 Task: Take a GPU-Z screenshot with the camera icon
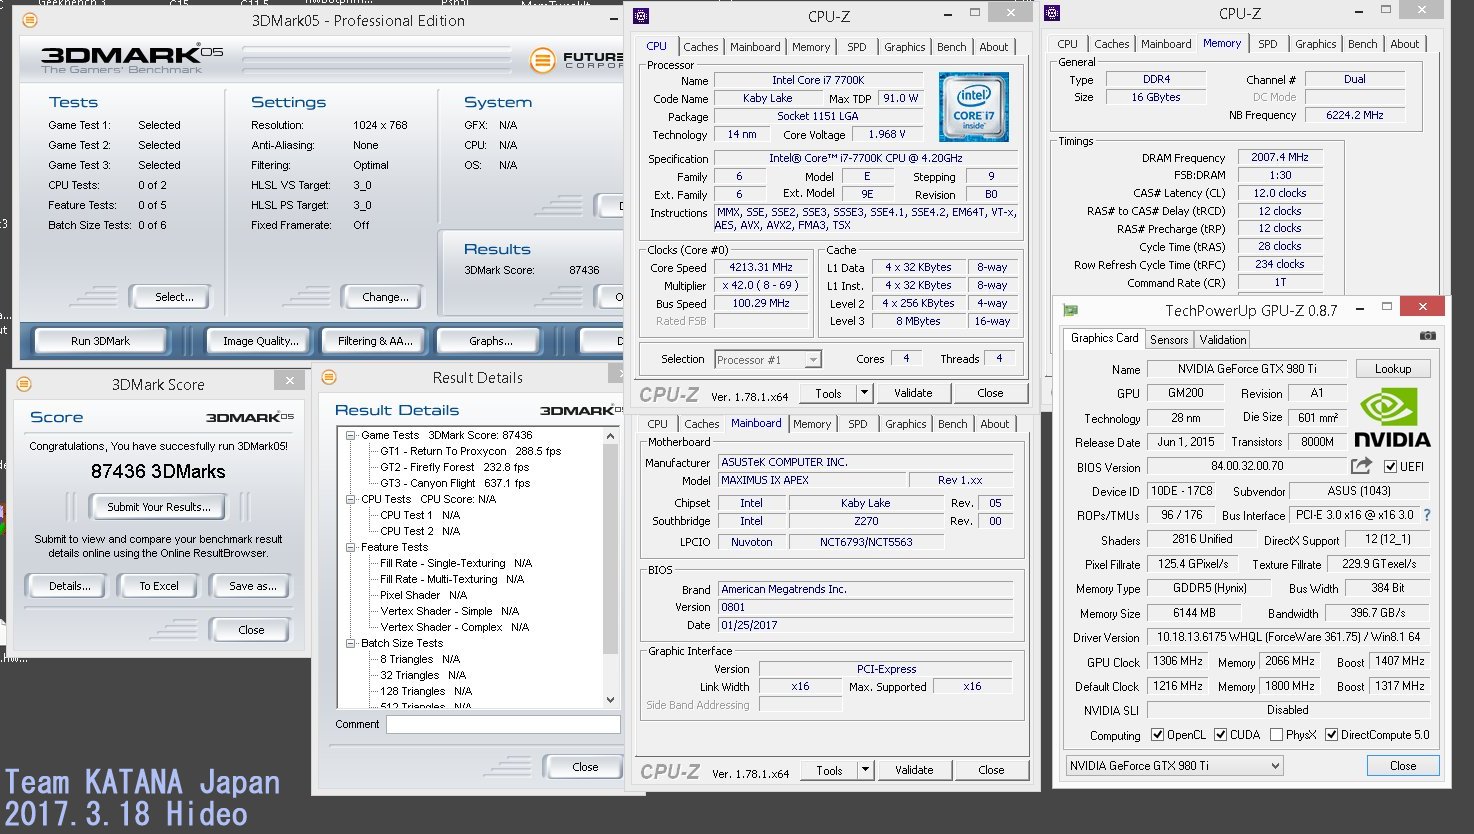(1428, 335)
